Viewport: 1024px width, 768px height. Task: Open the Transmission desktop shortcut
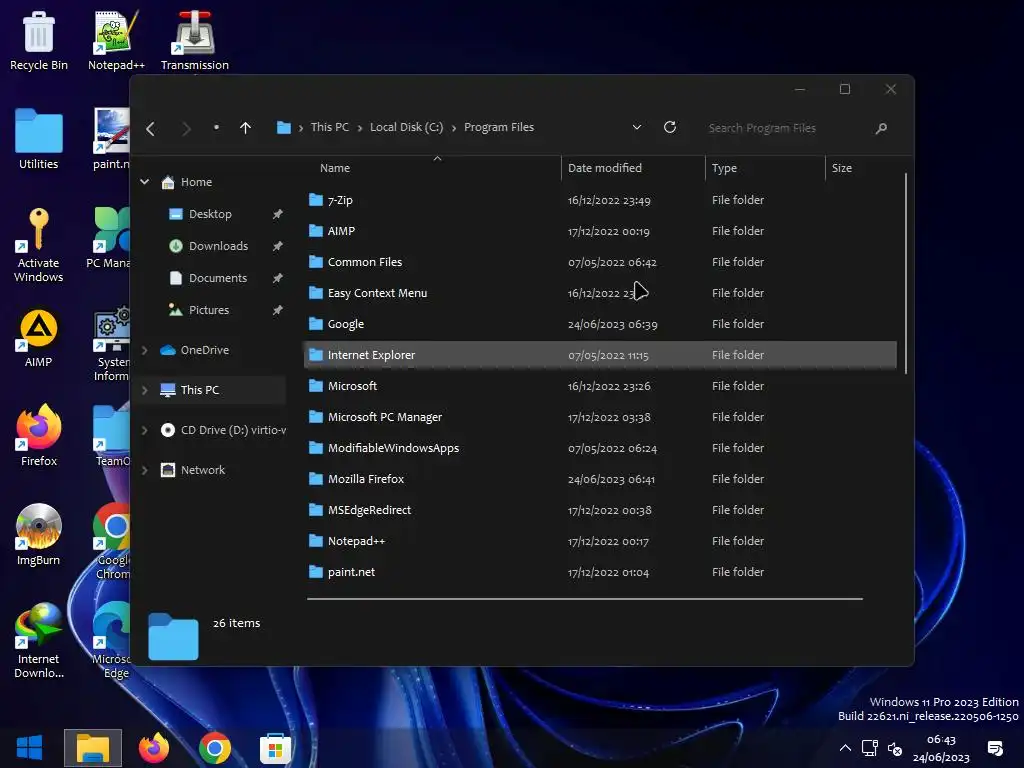[195, 40]
